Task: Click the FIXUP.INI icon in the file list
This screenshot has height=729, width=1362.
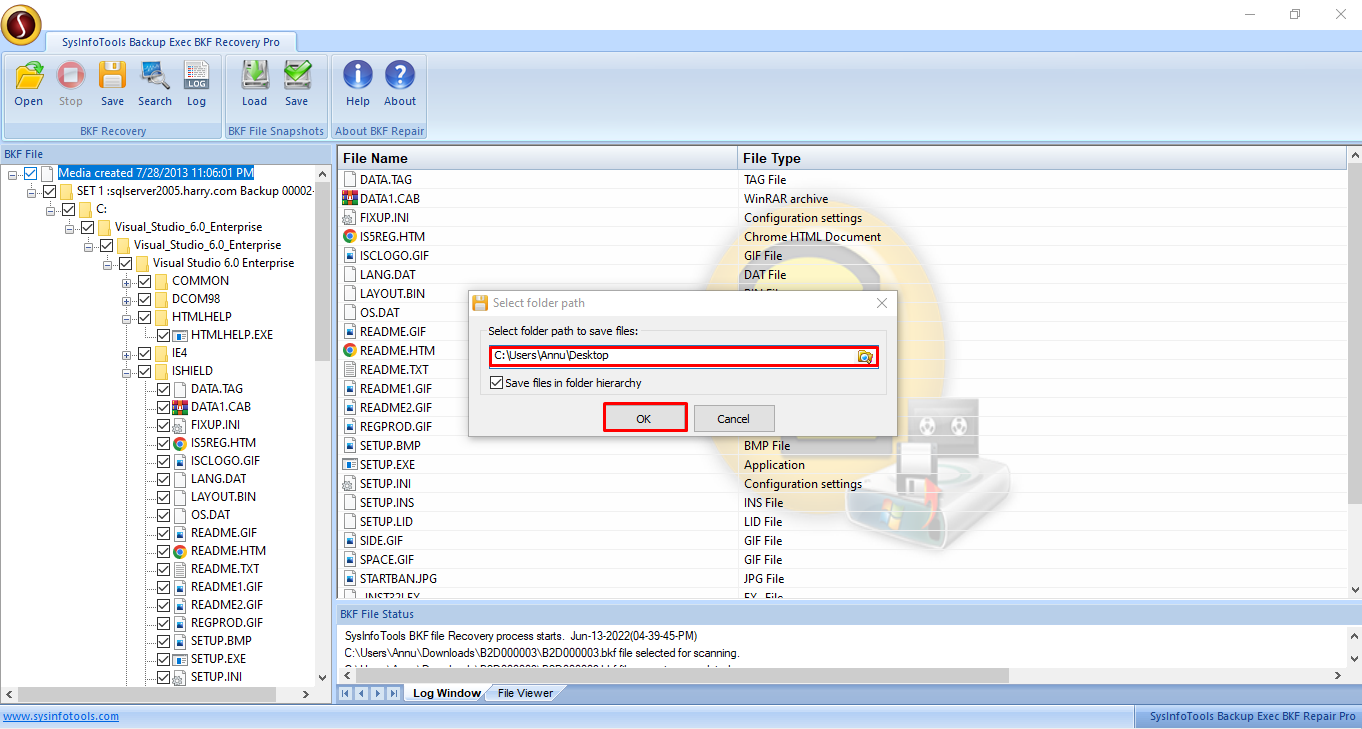Action: point(350,218)
